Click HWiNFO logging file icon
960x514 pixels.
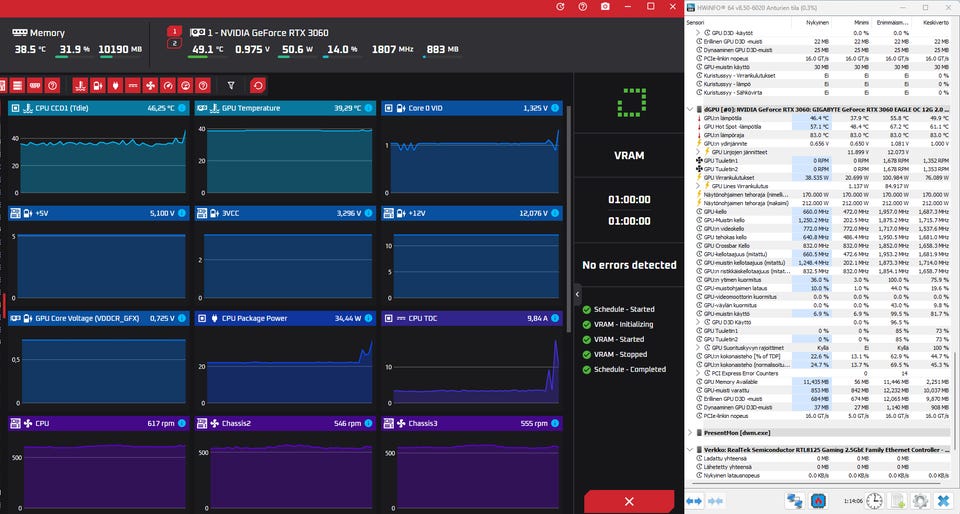point(898,501)
